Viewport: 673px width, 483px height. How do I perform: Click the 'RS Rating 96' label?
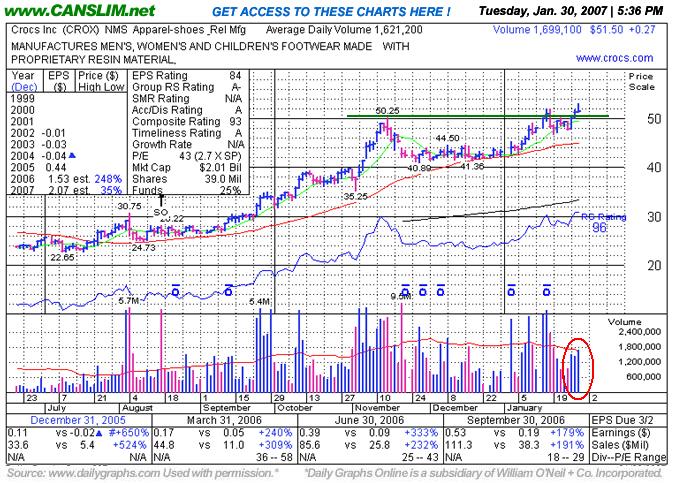coord(603,222)
